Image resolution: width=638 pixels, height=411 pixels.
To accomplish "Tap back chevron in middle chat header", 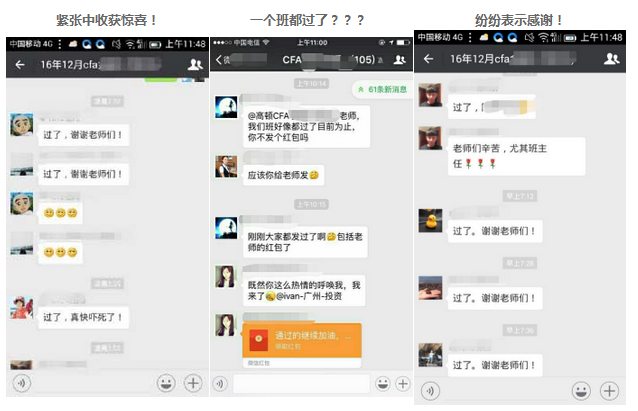I will point(220,61).
